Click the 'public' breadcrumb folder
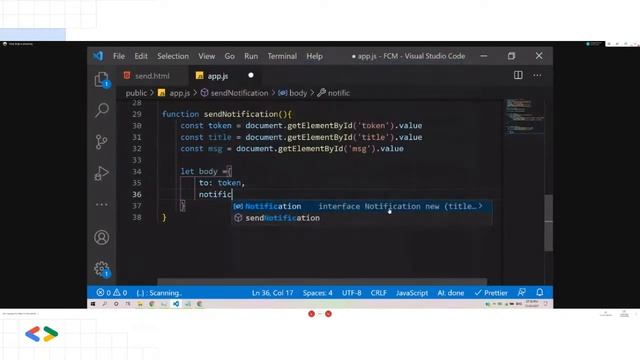The height and width of the screenshot is (360, 640). [136, 93]
